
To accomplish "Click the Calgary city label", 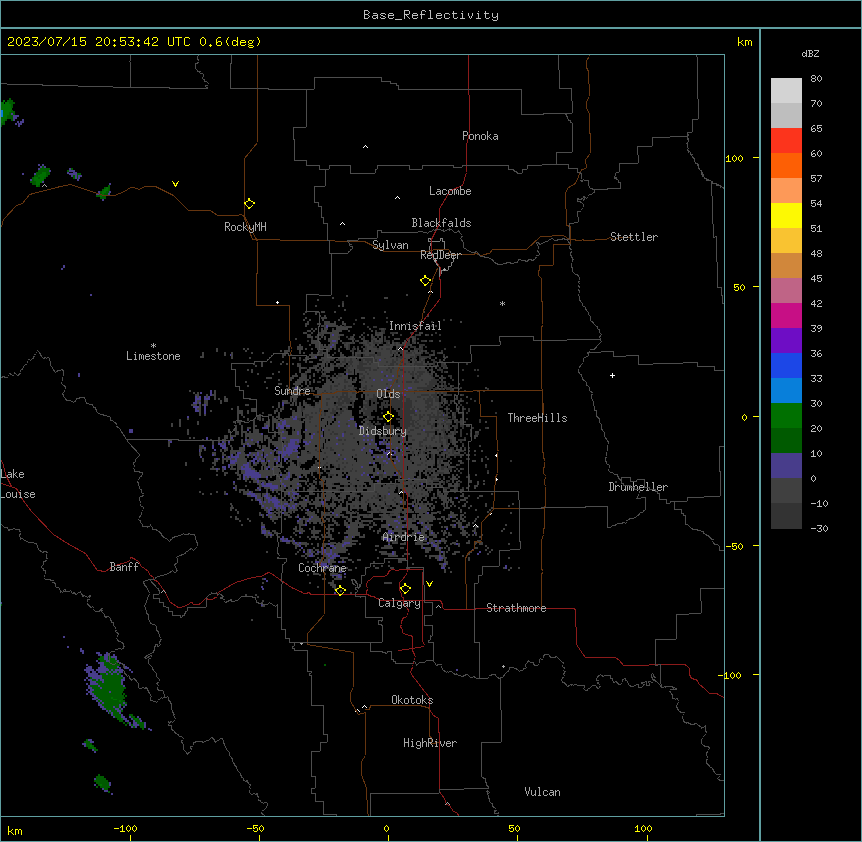I will [x=399, y=603].
